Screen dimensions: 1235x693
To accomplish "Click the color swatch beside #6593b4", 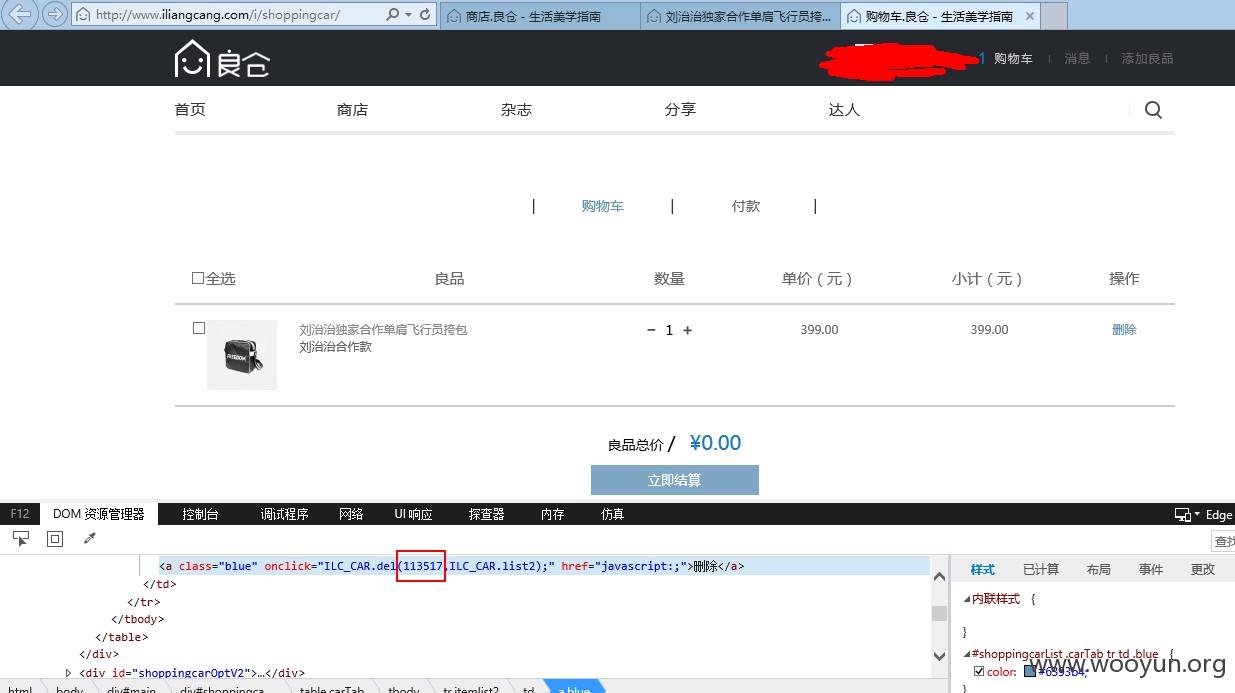I will pos(1030,671).
